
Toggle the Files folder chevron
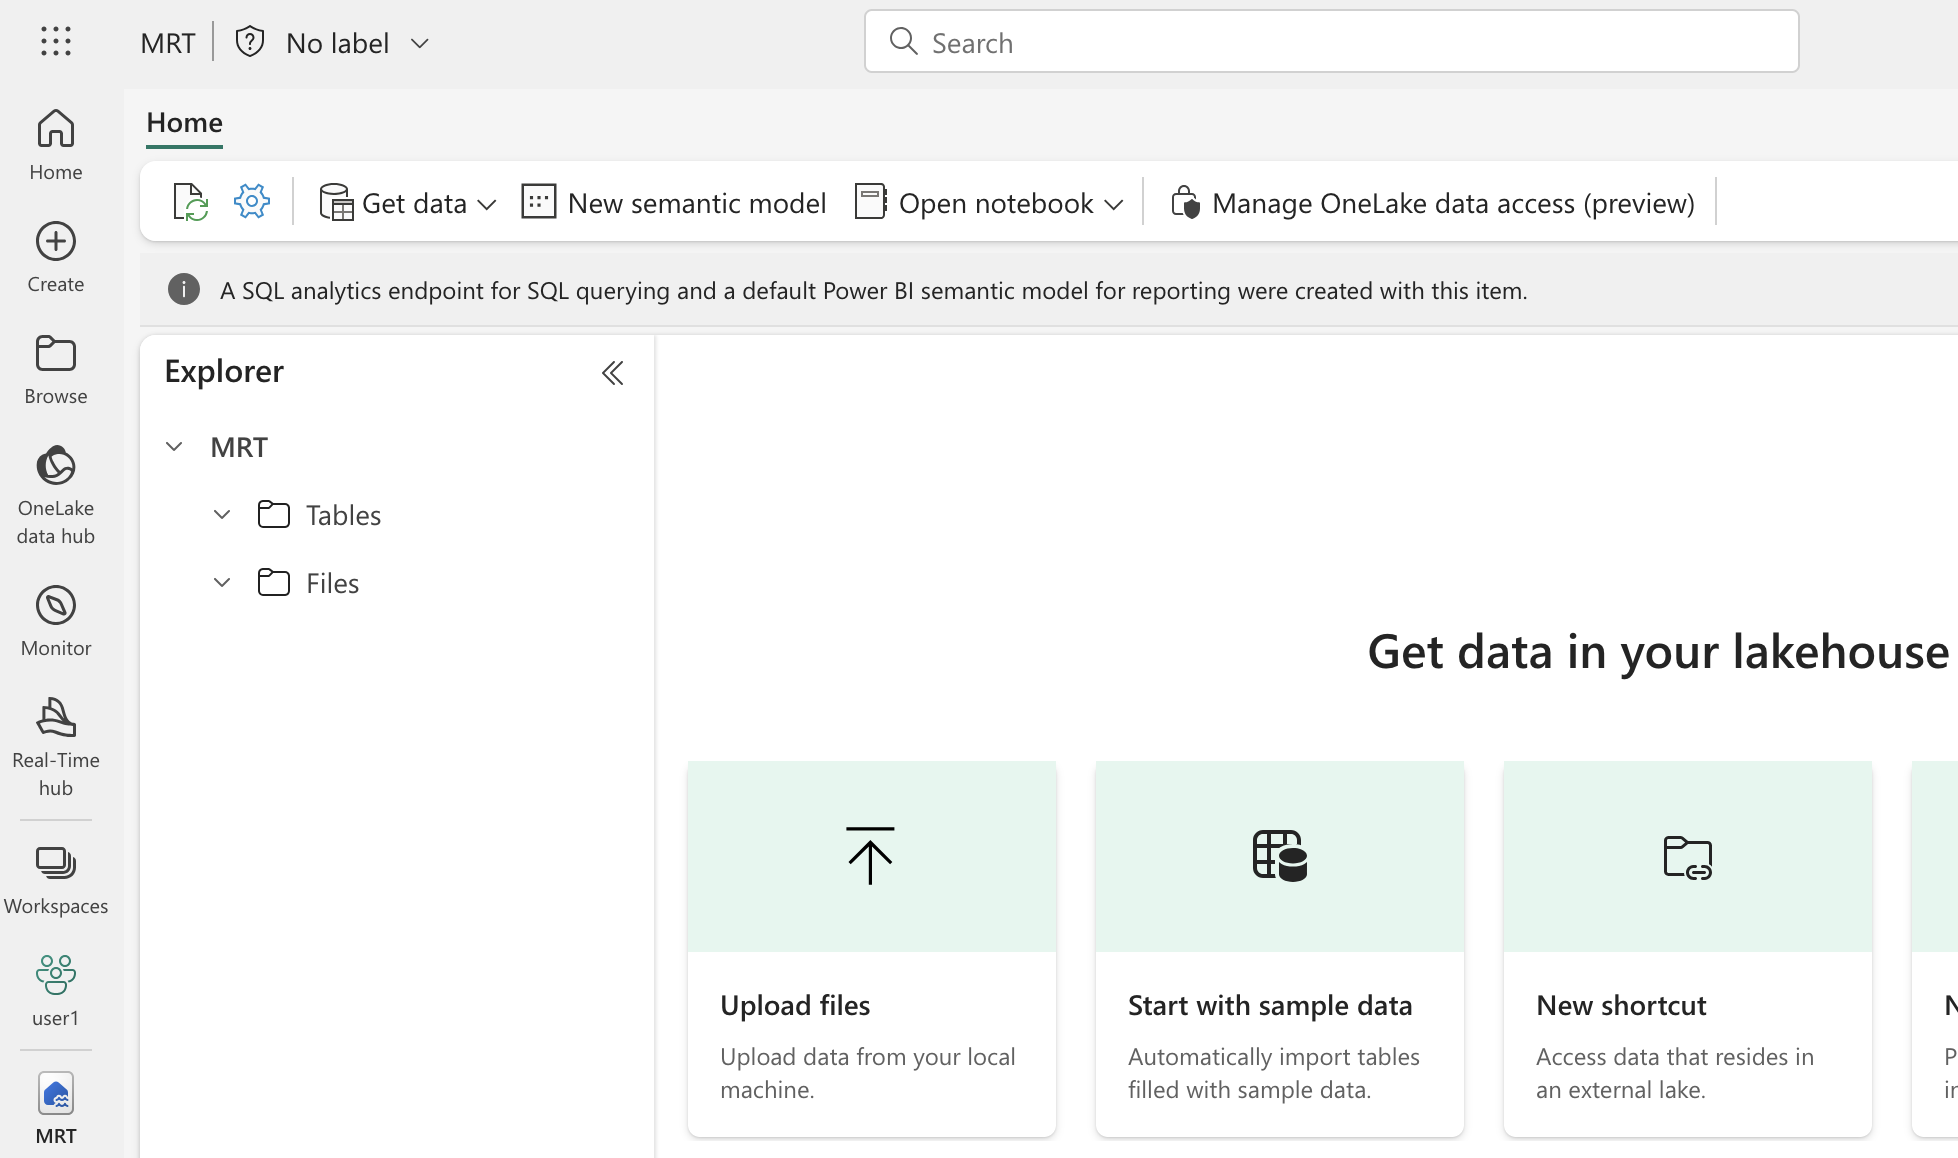point(222,582)
